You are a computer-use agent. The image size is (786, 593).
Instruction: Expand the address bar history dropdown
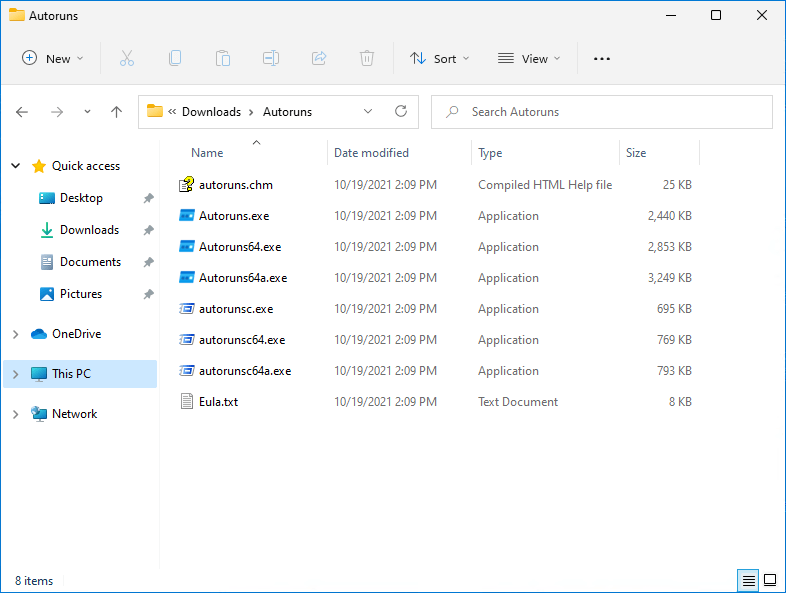coord(368,111)
